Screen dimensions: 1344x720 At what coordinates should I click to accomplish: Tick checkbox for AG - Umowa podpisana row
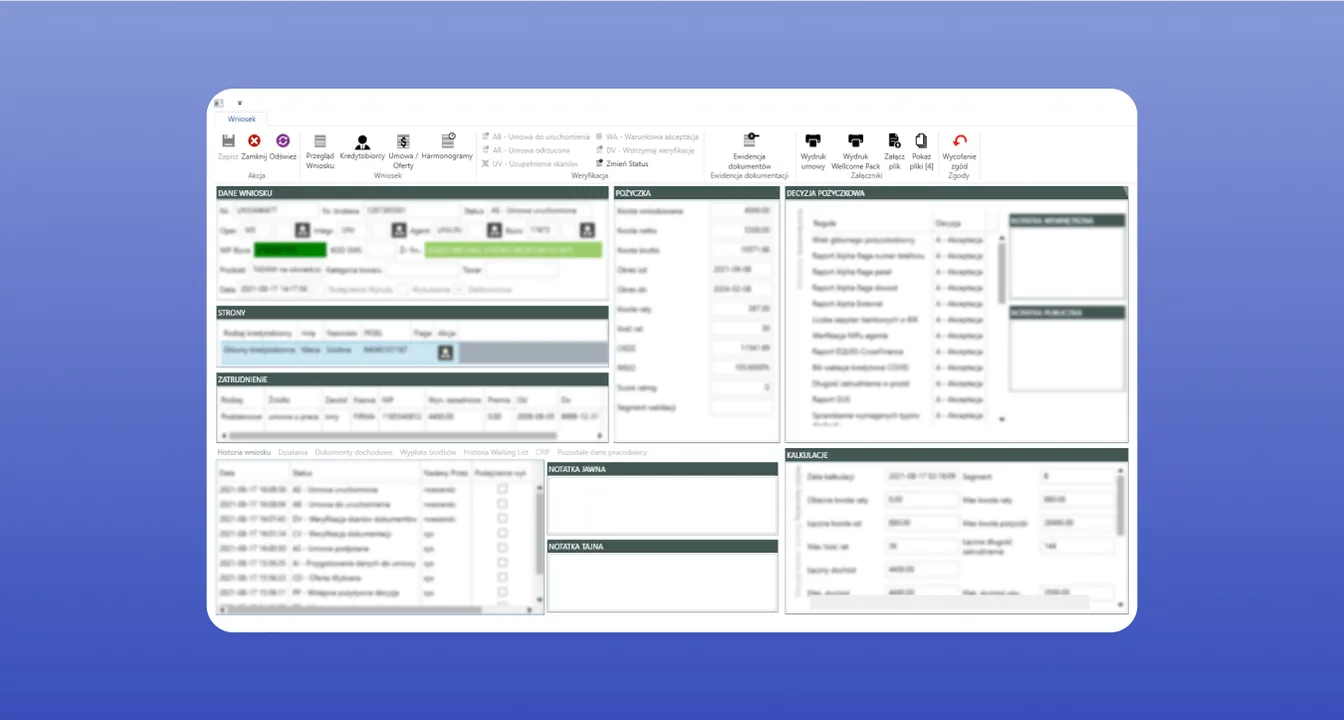pos(502,548)
